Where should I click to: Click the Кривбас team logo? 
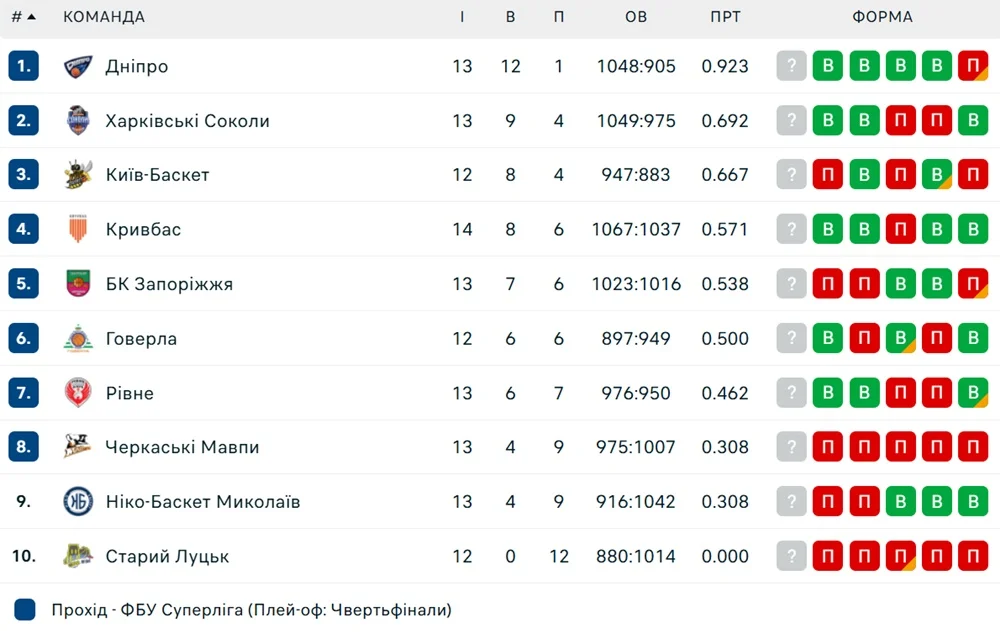click(78, 229)
